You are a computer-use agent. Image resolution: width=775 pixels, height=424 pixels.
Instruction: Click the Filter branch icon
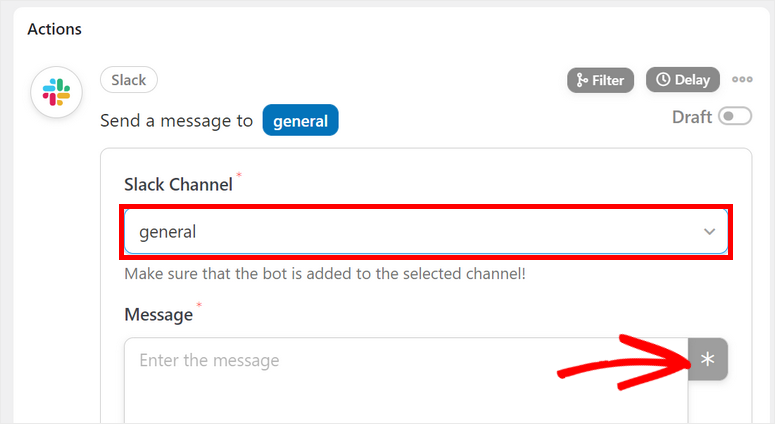tap(581, 80)
